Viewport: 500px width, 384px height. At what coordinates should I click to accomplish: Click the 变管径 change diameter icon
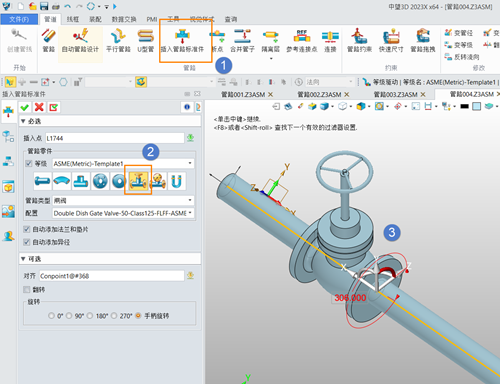click(448, 32)
